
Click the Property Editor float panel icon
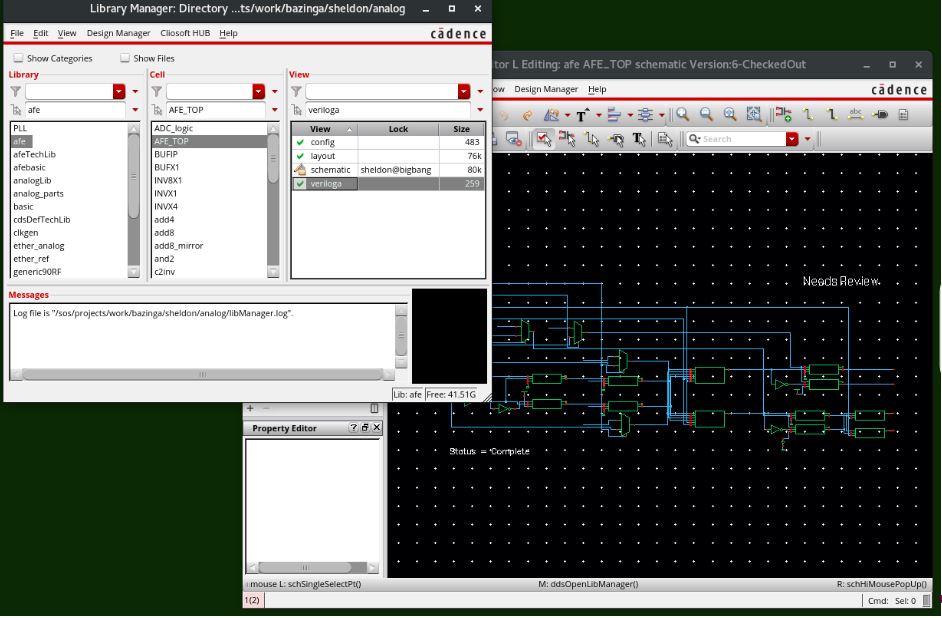365,428
